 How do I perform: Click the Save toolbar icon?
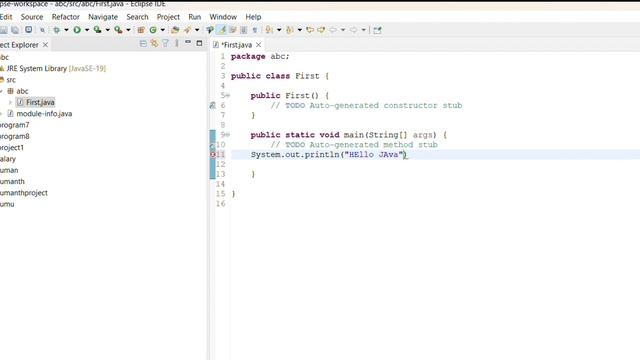click(x=3, y=30)
